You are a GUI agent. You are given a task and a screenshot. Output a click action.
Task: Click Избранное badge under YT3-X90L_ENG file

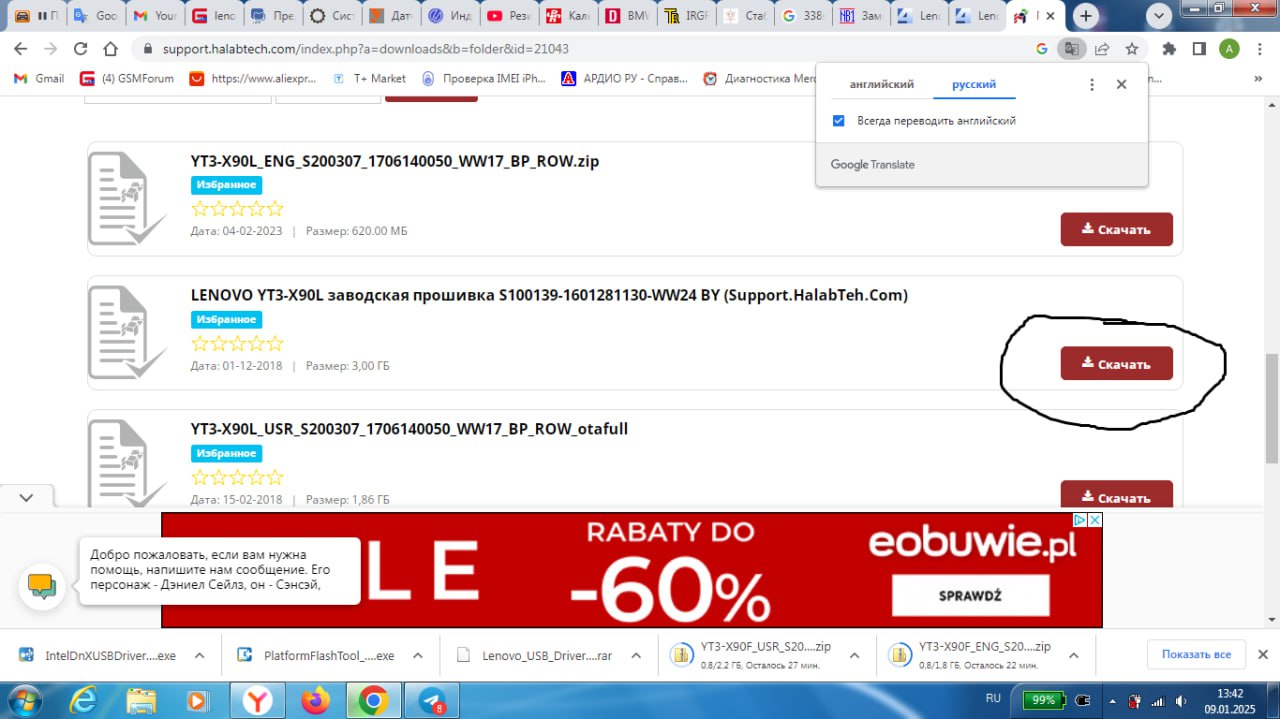(x=226, y=185)
